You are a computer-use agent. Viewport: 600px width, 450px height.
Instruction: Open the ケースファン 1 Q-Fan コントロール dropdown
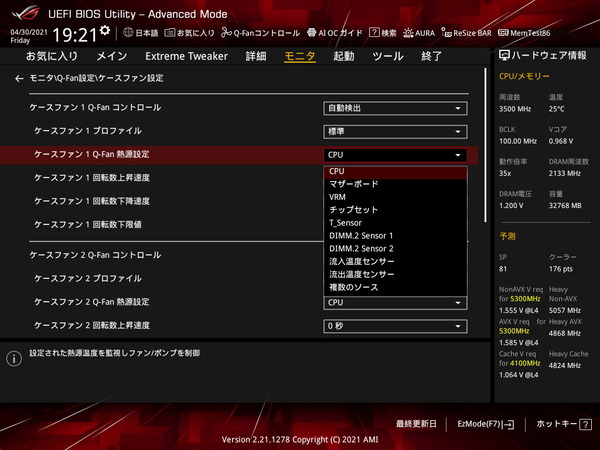pos(395,108)
